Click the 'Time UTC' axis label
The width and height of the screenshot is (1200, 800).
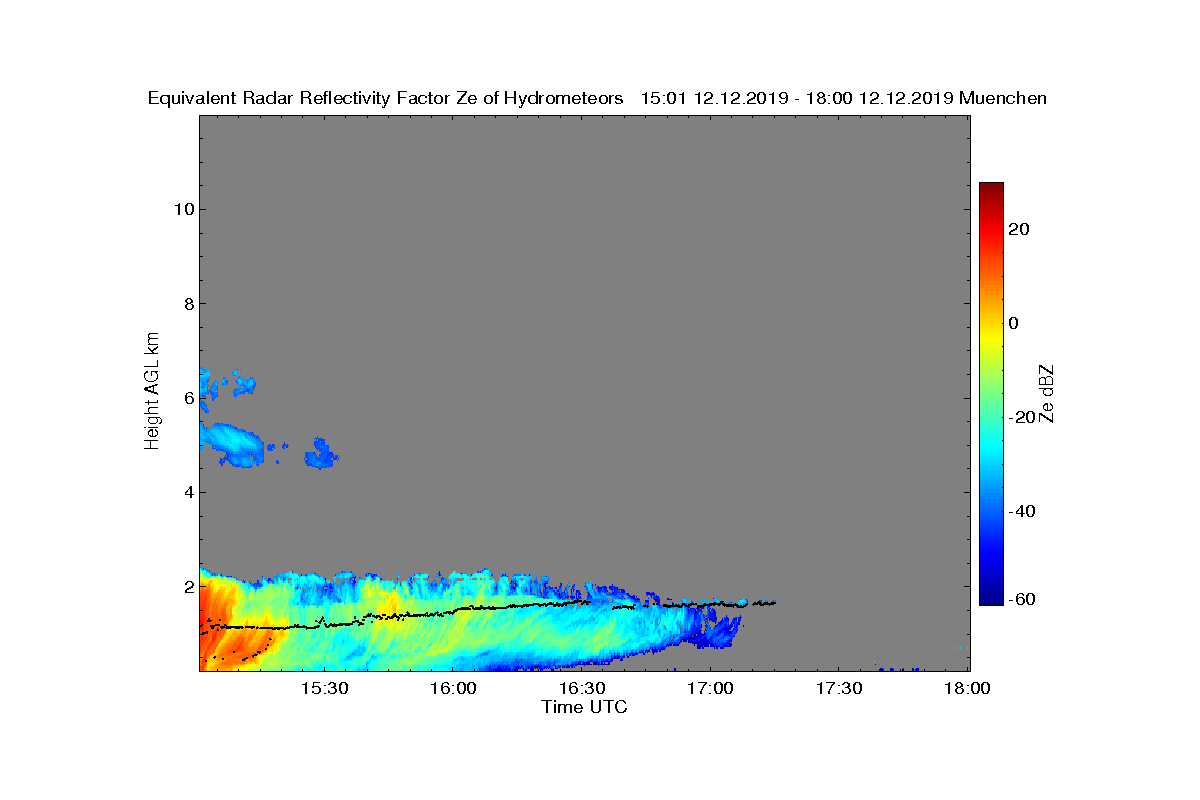[584, 707]
